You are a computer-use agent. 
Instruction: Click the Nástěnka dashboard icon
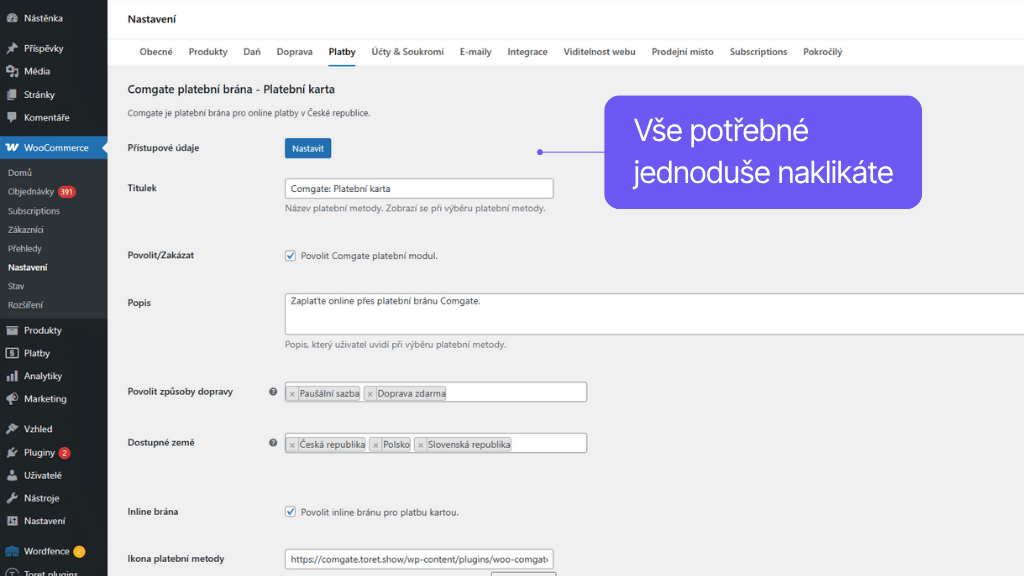12,18
